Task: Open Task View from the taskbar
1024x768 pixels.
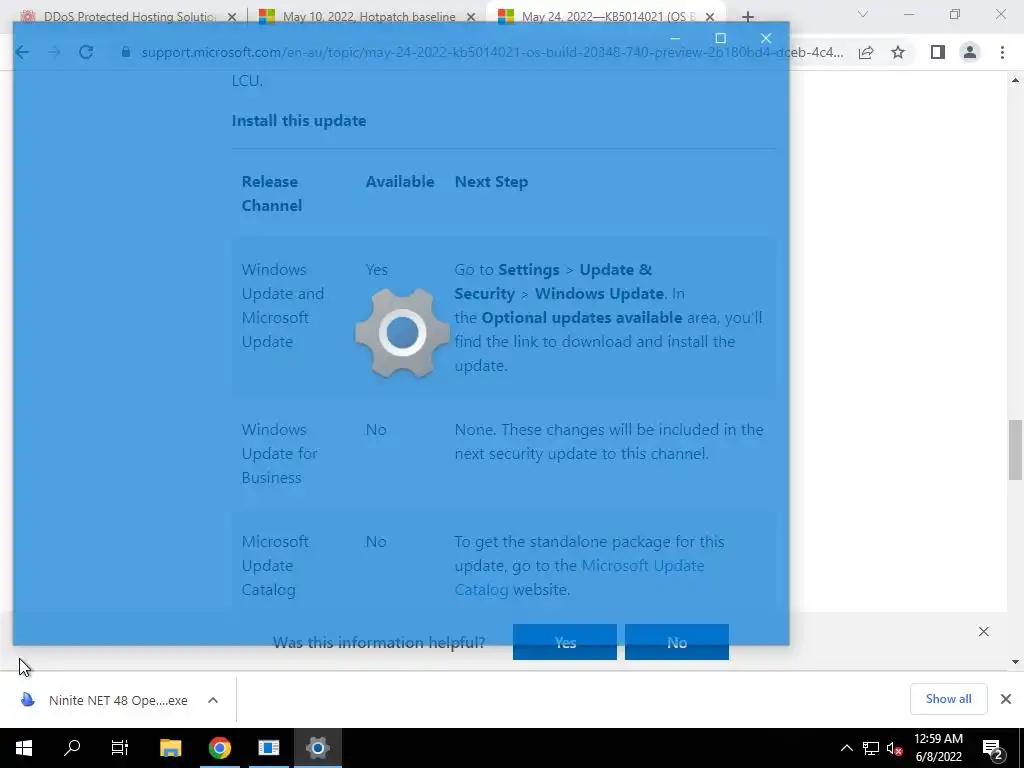Action: [120, 748]
